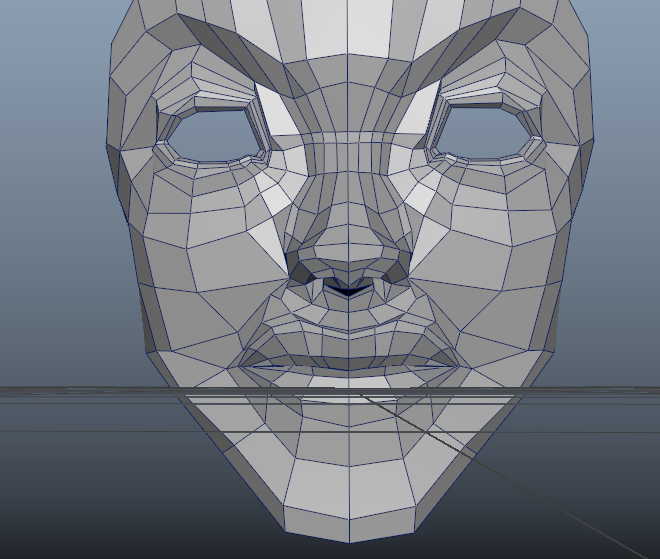Image resolution: width=660 pixels, height=559 pixels.
Task: Click inside the left eye socket opening
Action: [x=213, y=132]
